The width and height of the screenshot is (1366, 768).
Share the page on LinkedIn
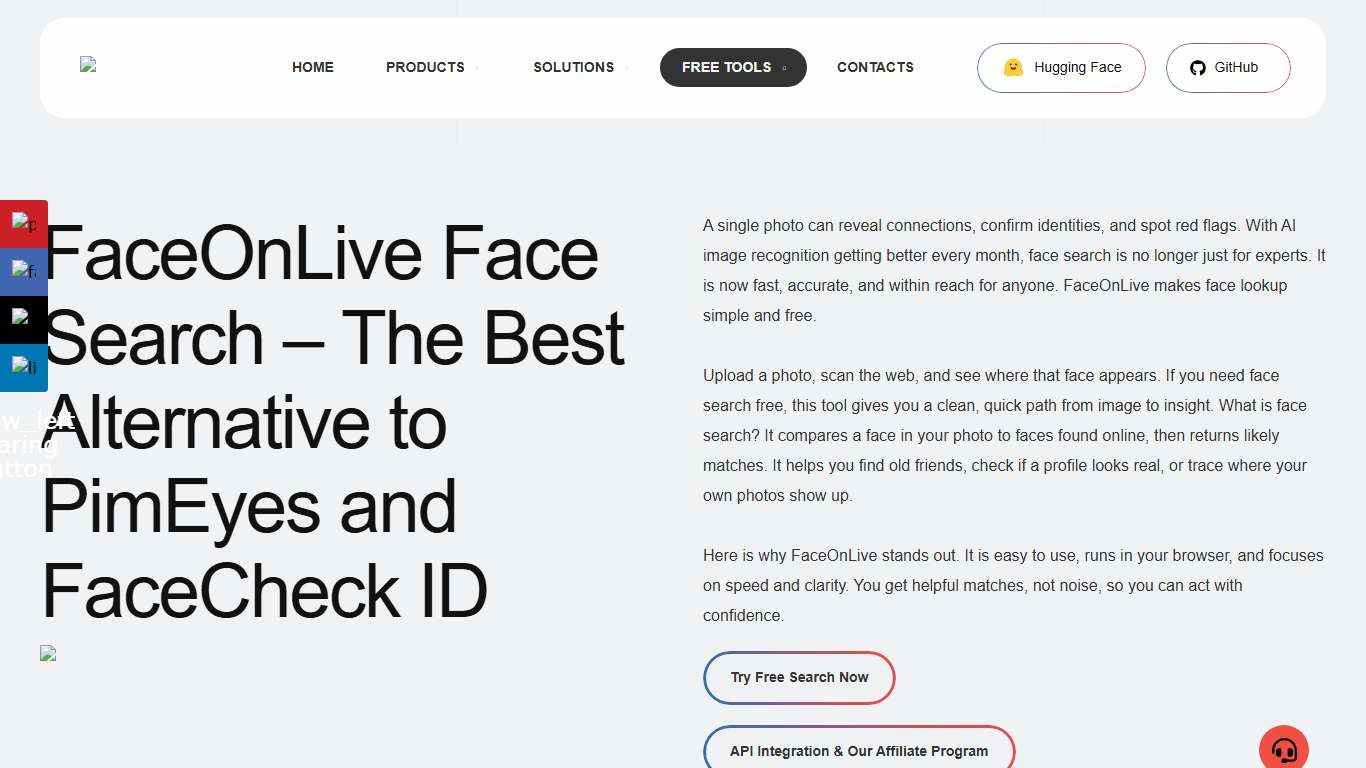click(x=24, y=367)
